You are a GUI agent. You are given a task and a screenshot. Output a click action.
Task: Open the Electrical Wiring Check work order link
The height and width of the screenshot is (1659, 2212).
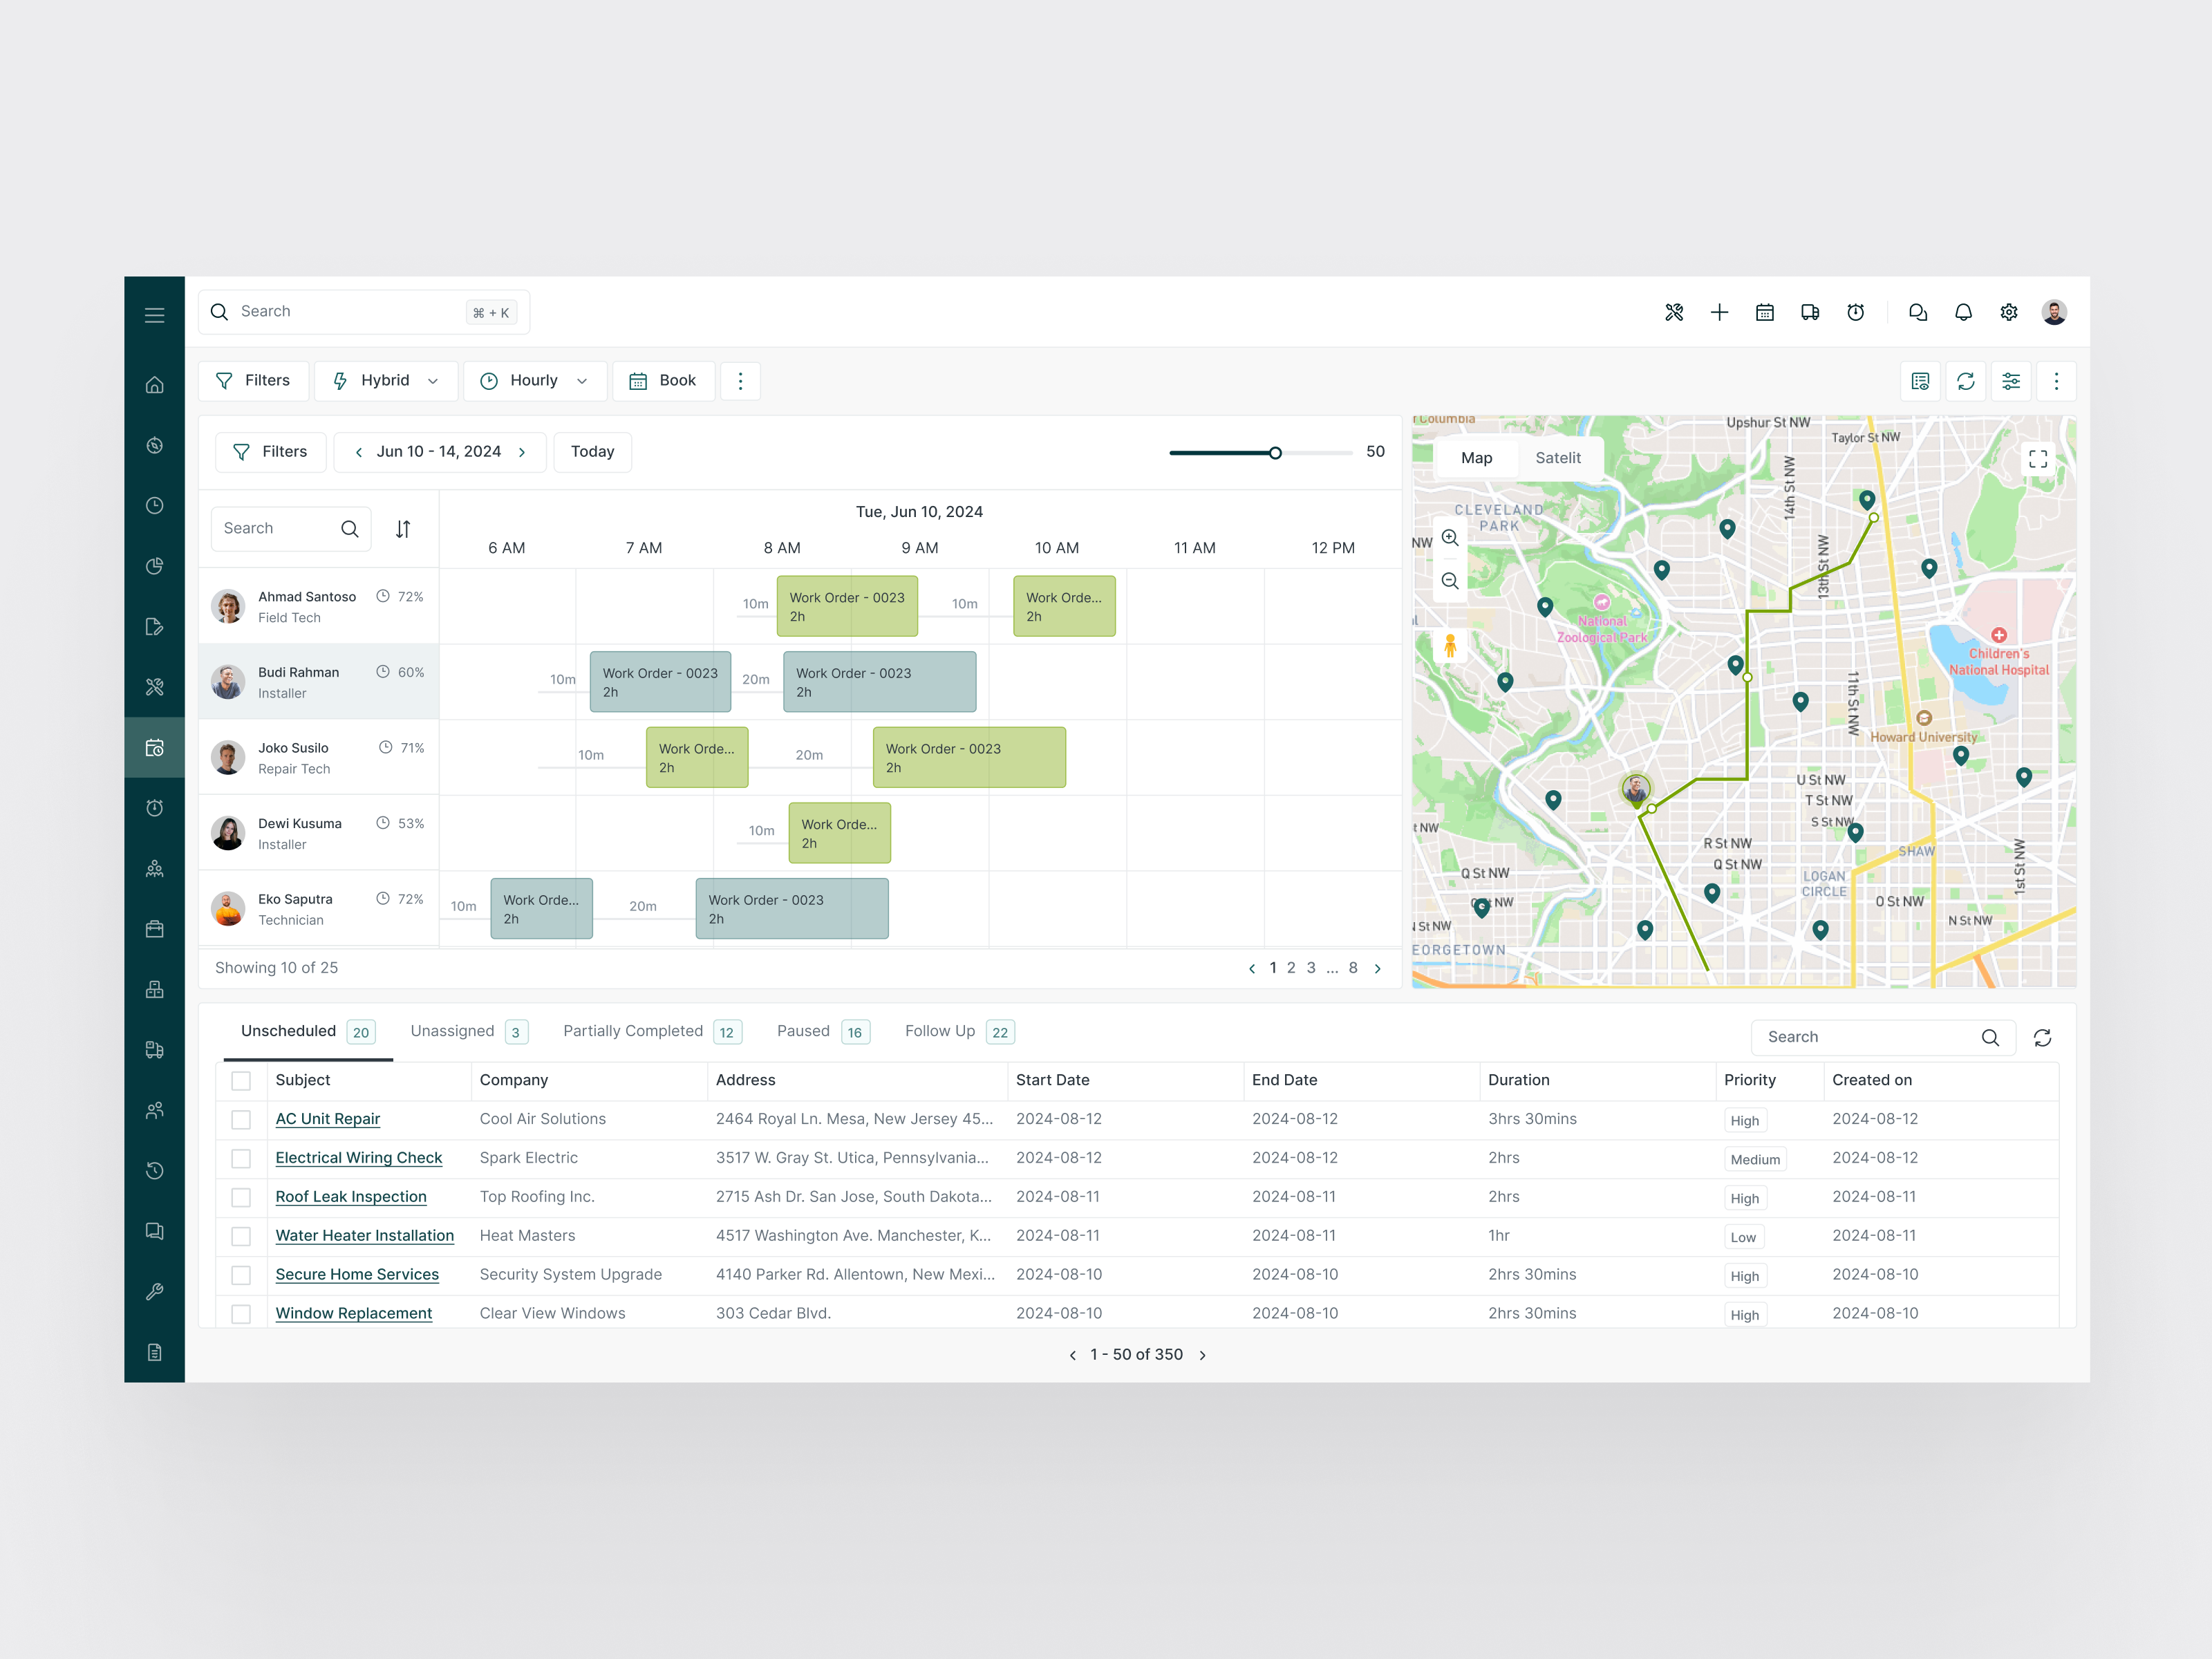point(359,1158)
